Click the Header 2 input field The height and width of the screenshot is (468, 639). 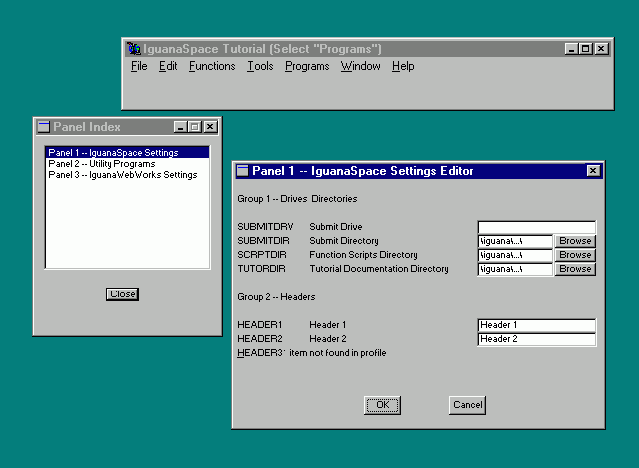pyautogui.click(x=536, y=339)
